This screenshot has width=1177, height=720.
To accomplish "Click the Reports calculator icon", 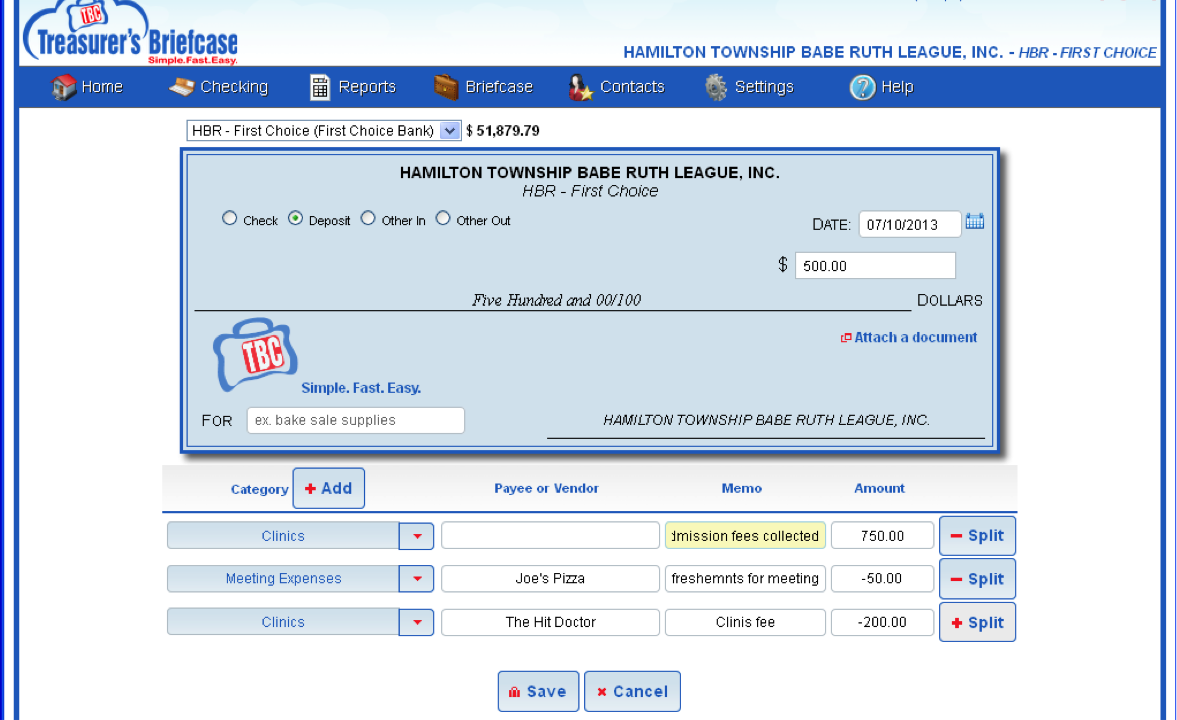I will [x=320, y=87].
